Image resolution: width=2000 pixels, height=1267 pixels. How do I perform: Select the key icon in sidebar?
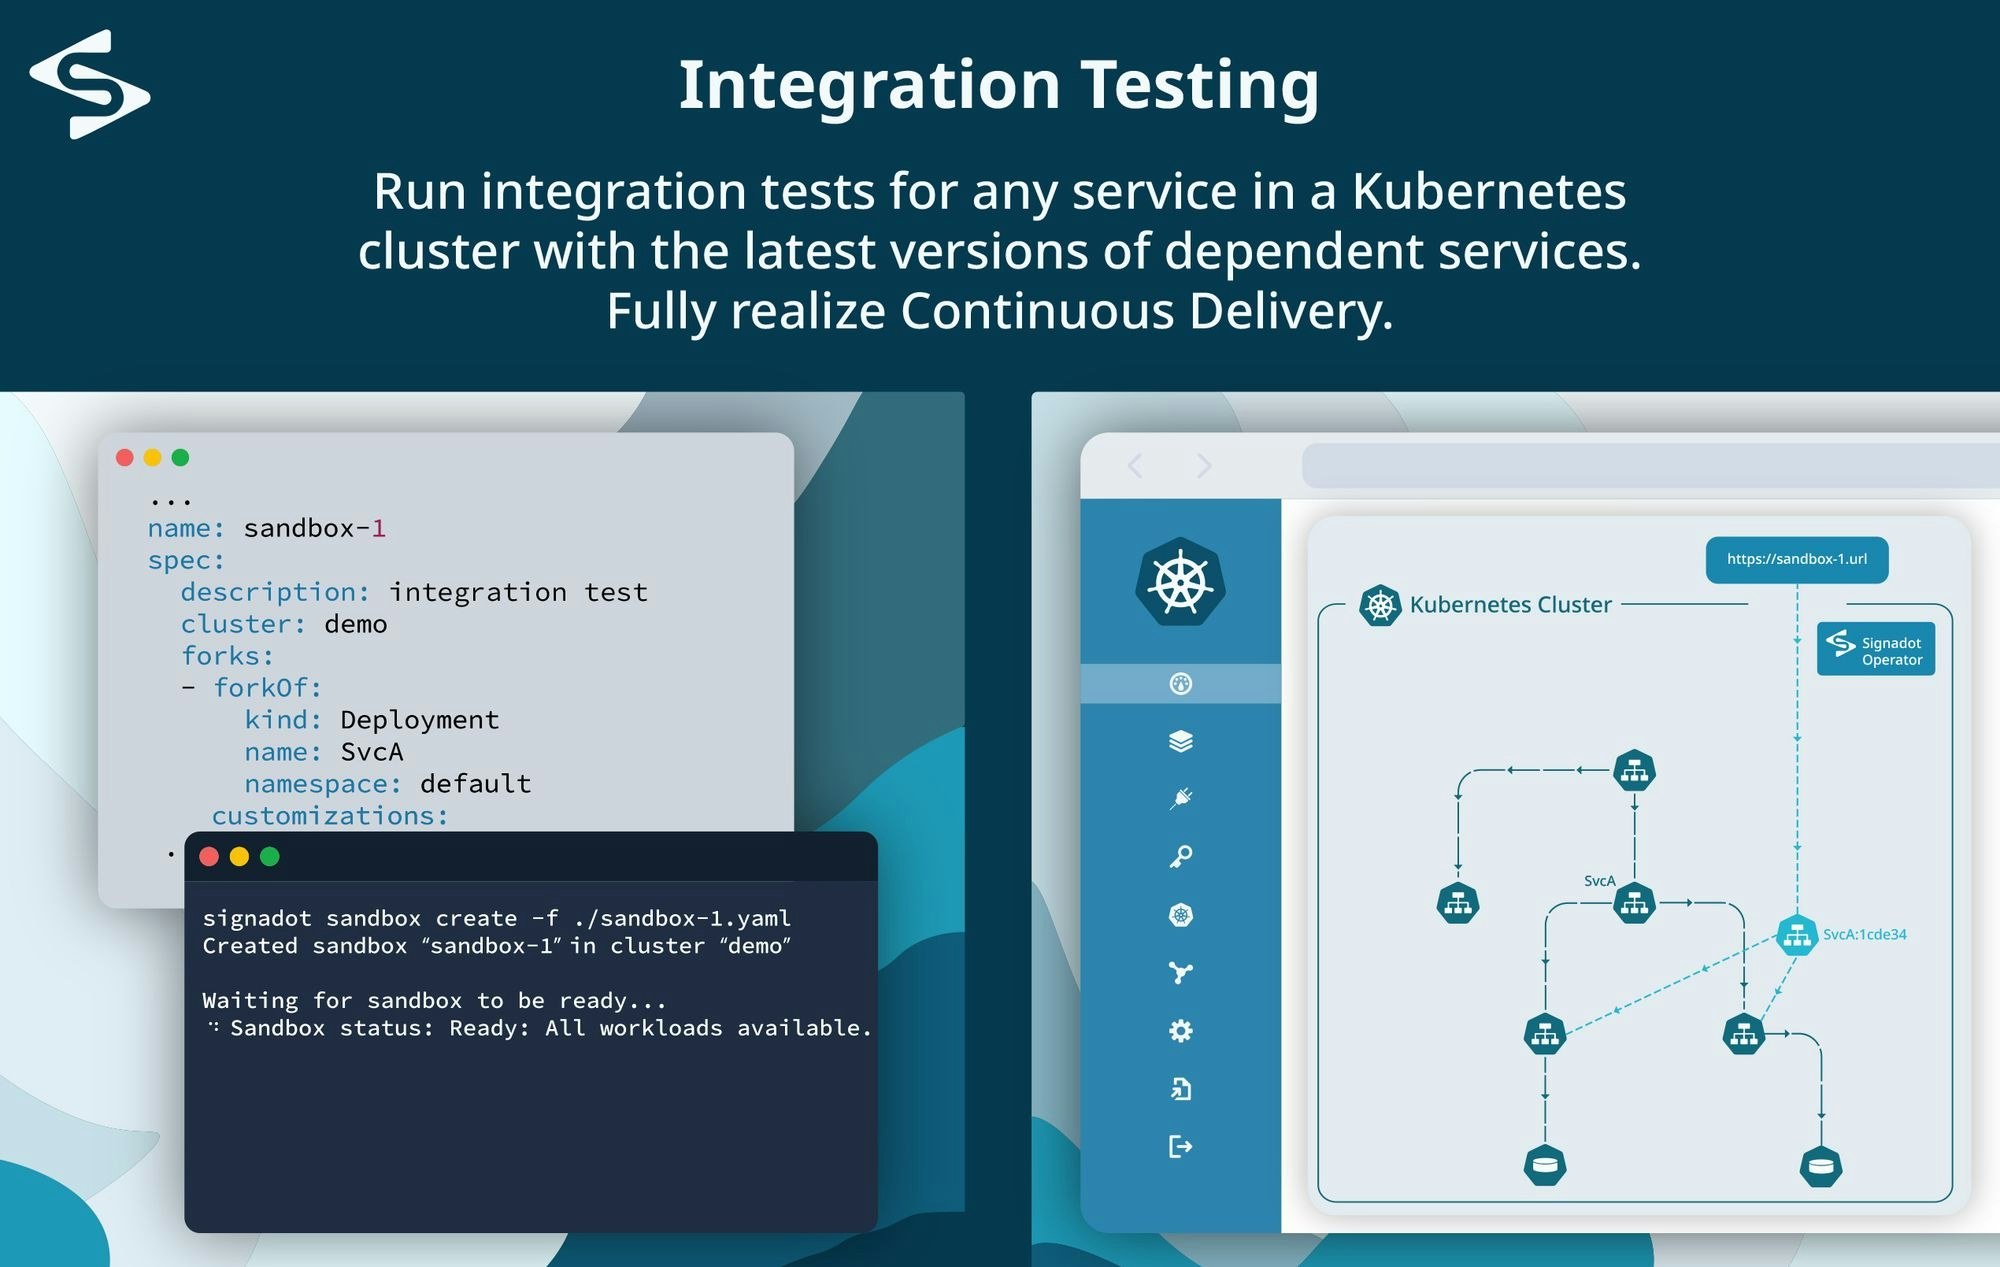coord(1180,857)
